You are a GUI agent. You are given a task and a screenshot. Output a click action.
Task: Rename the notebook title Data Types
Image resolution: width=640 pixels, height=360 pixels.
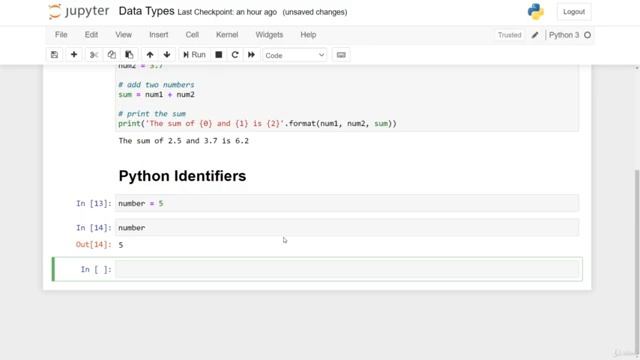click(x=147, y=11)
